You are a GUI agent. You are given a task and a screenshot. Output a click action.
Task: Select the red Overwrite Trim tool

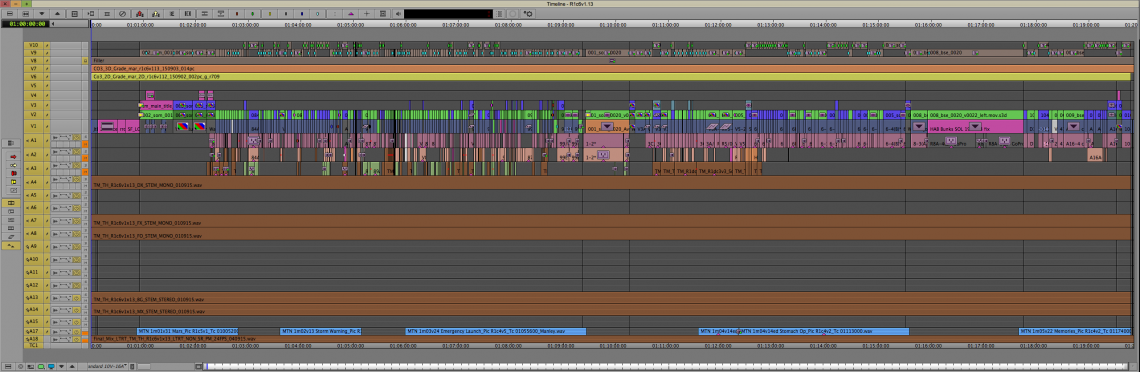(13, 174)
